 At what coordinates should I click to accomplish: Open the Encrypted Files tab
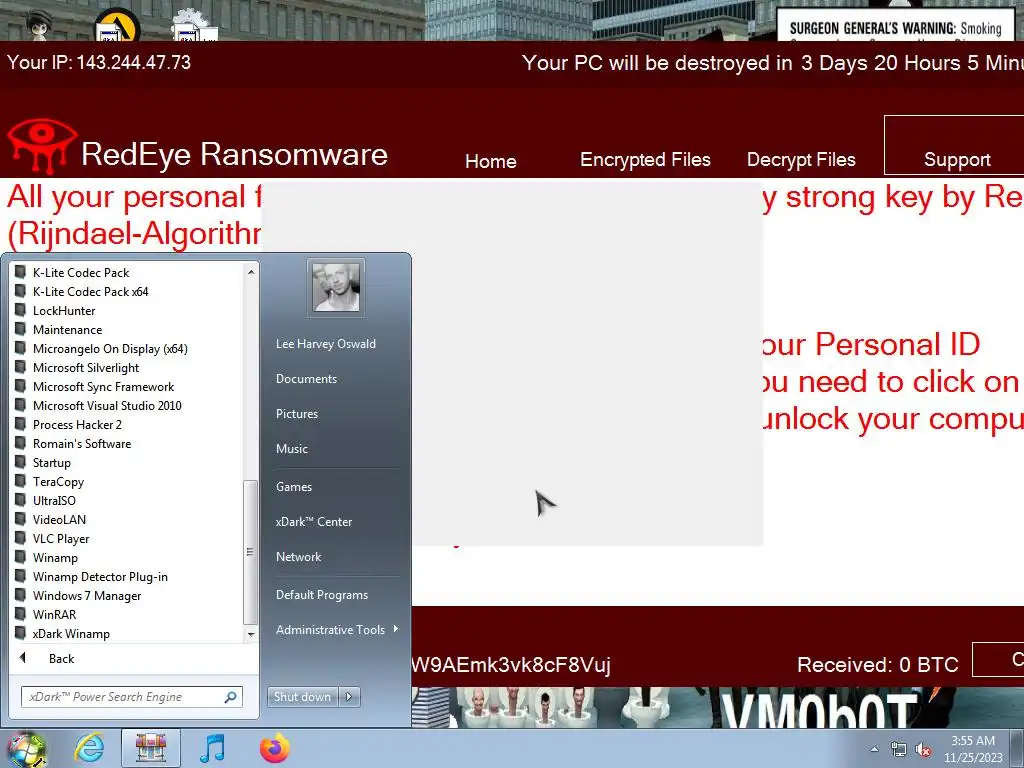[x=645, y=159]
